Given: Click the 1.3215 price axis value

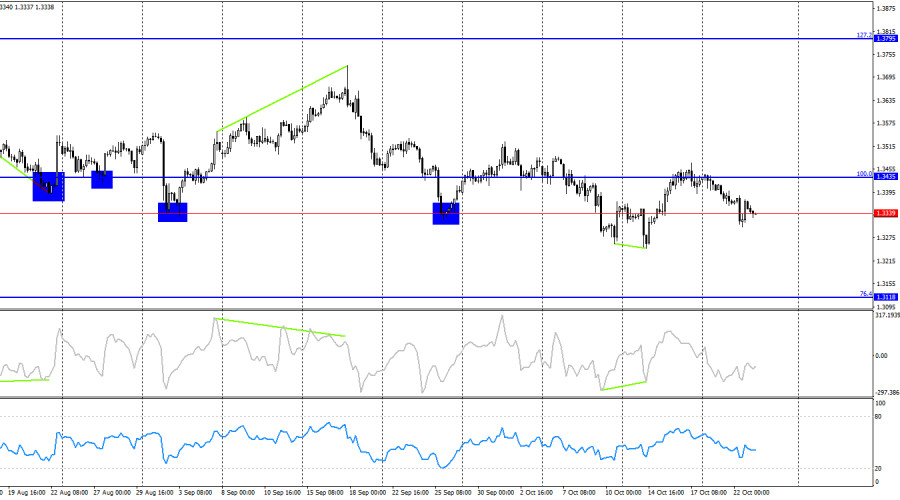Looking at the screenshot, I should pos(886,261).
